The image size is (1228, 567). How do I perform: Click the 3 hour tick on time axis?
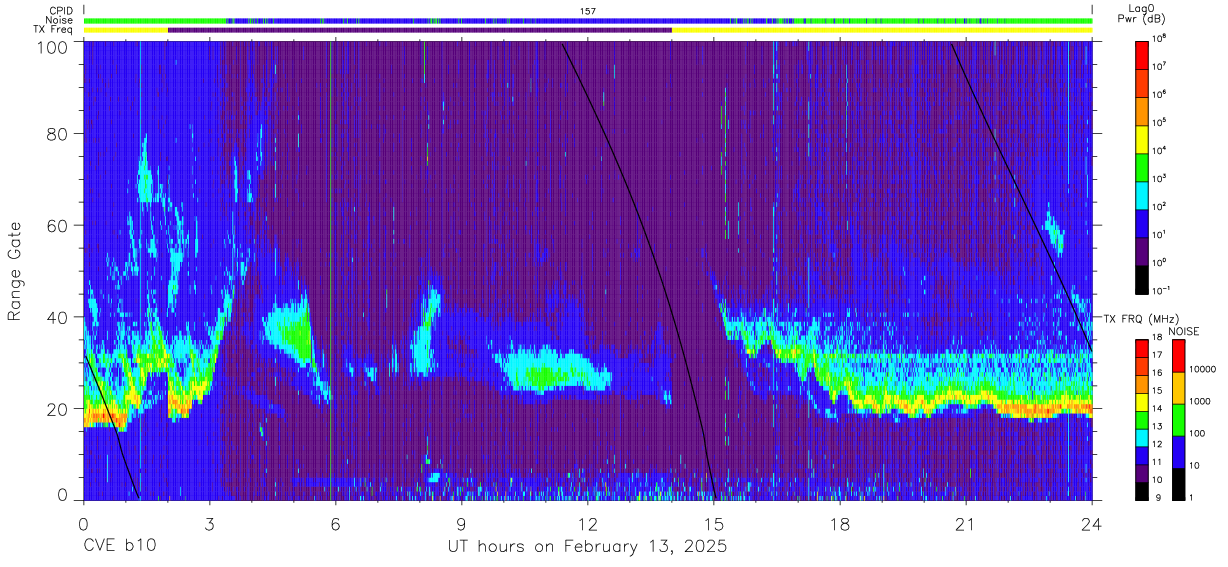(x=210, y=523)
